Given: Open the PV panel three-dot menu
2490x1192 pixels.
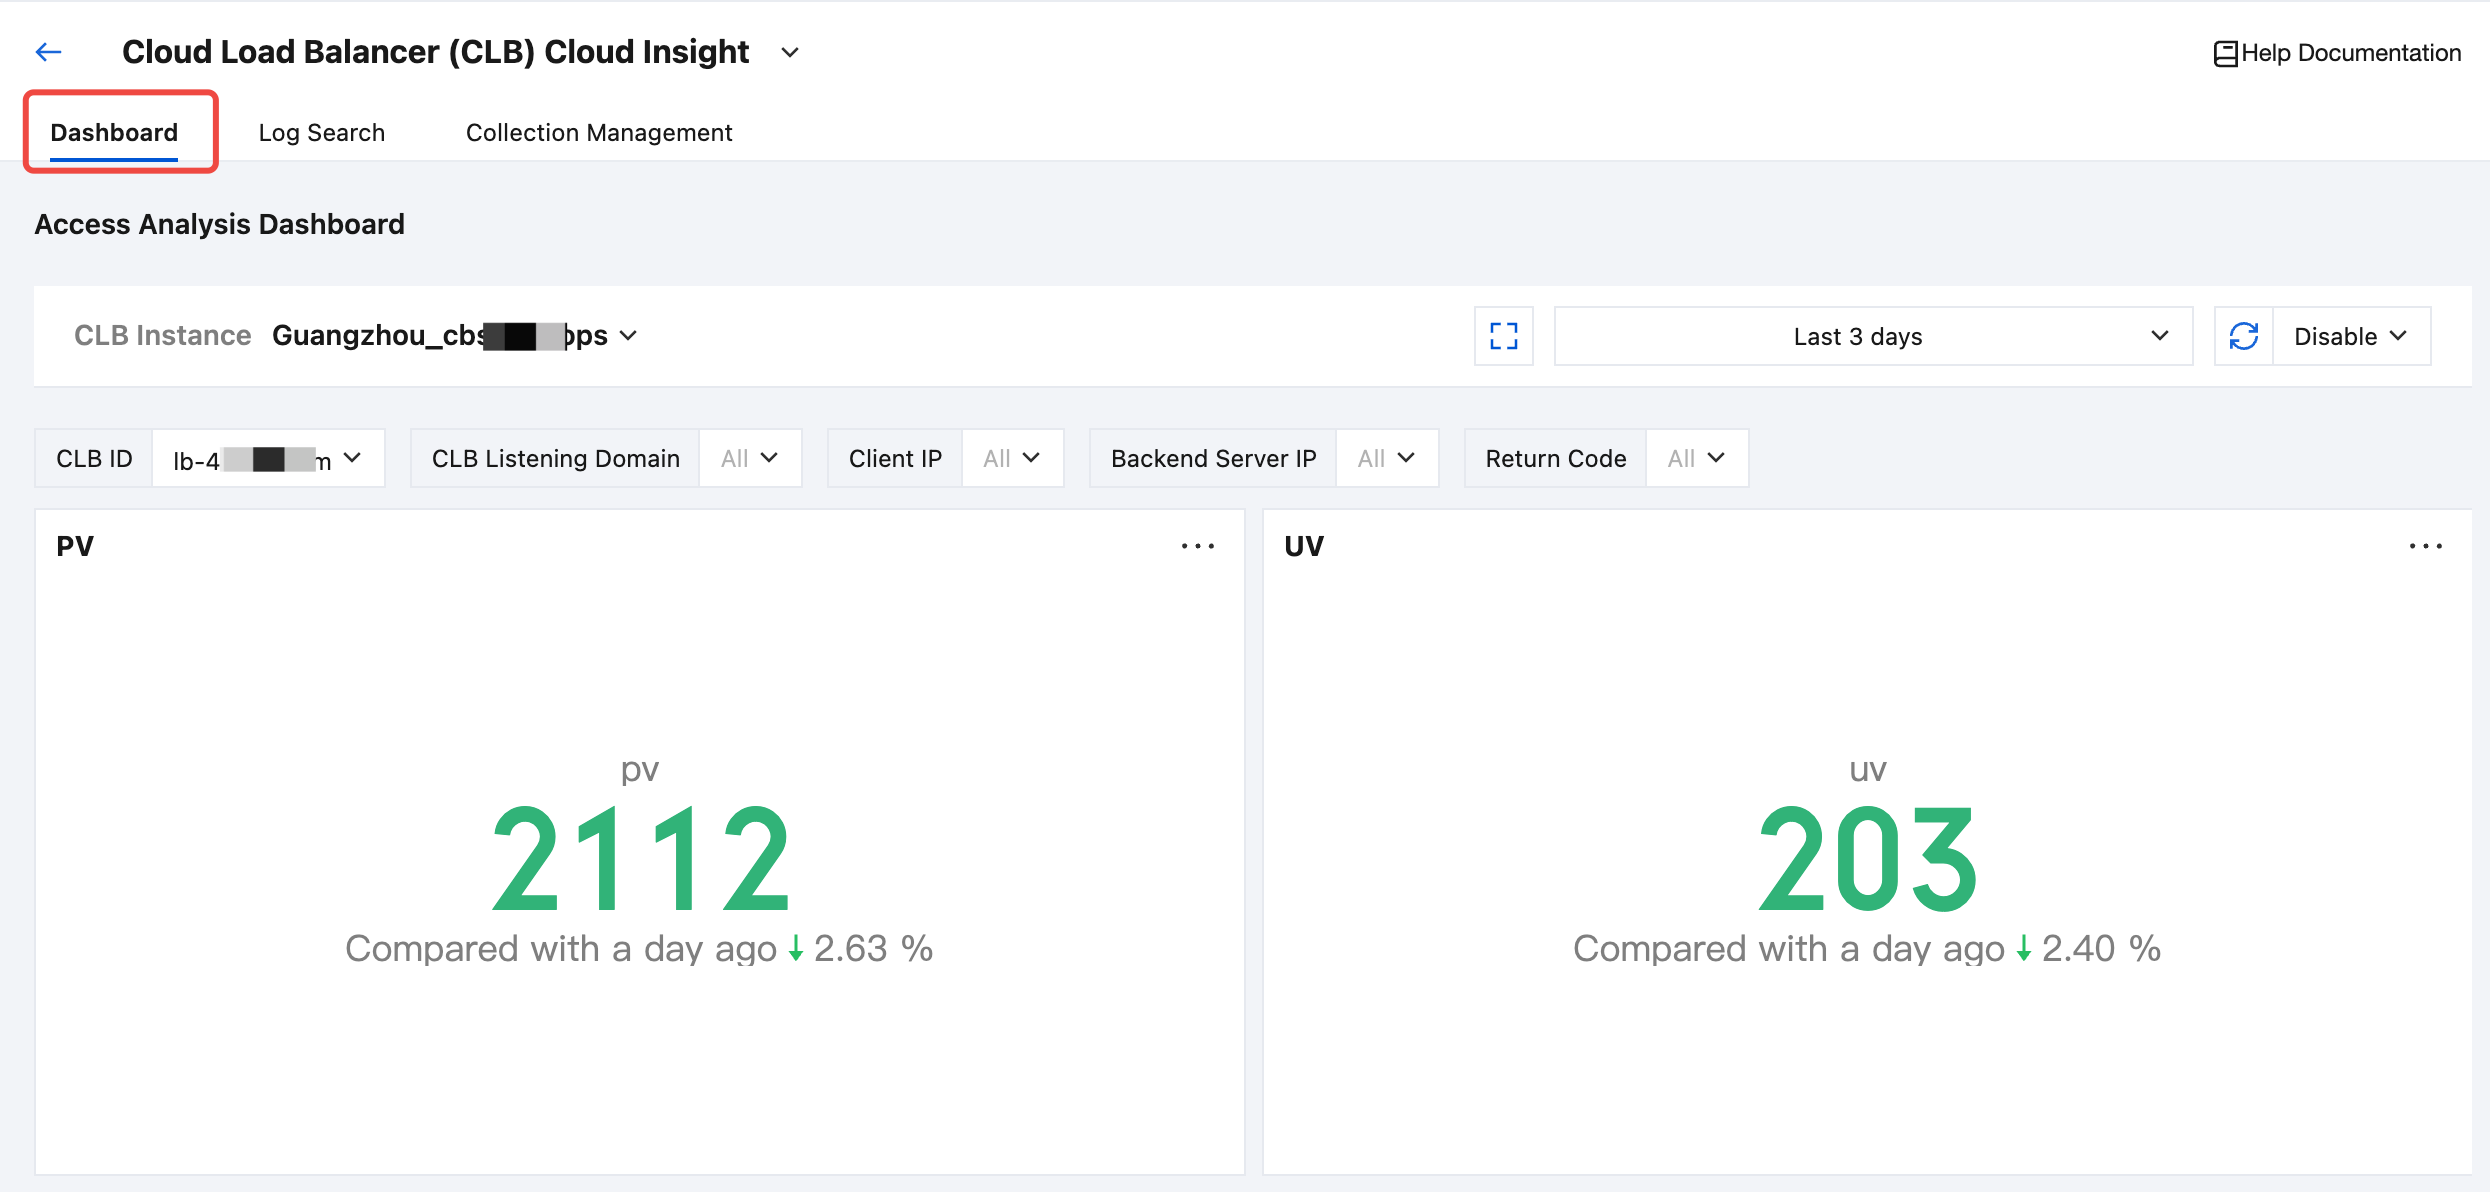Looking at the screenshot, I should point(1197,546).
